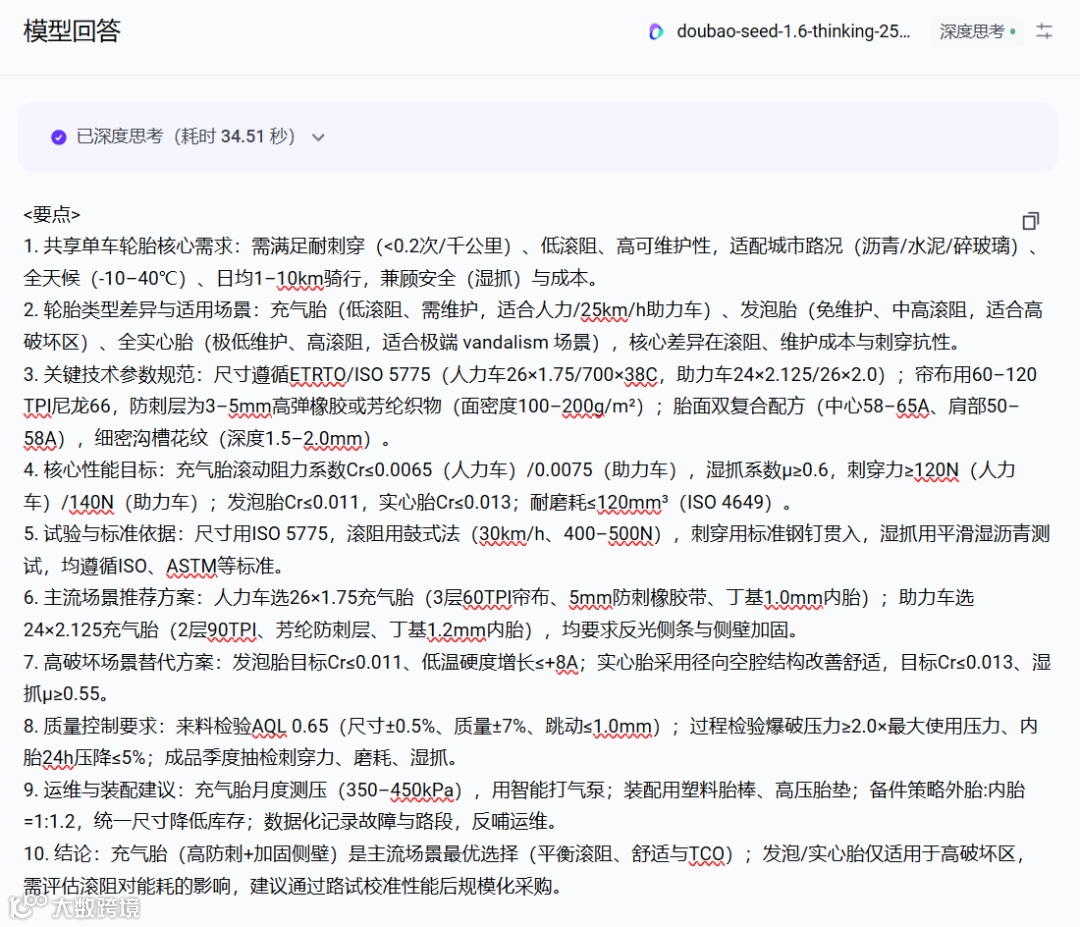Screen dimensions: 1080x927
Task: Click the underlined ETRTO/ISO 5775 text
Action: pos(360,375)
